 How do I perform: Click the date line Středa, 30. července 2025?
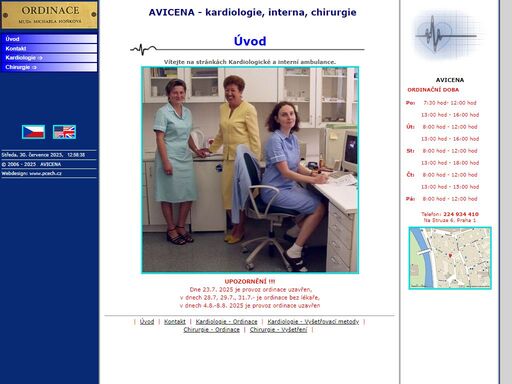click(x=32, y=155)
